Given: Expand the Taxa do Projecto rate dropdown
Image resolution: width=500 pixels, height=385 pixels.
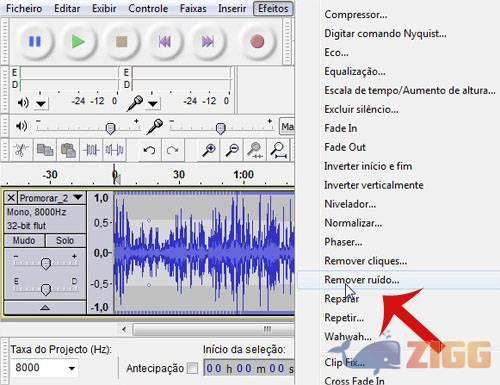Looking at the screenshot, I should [x=72, y=368].
